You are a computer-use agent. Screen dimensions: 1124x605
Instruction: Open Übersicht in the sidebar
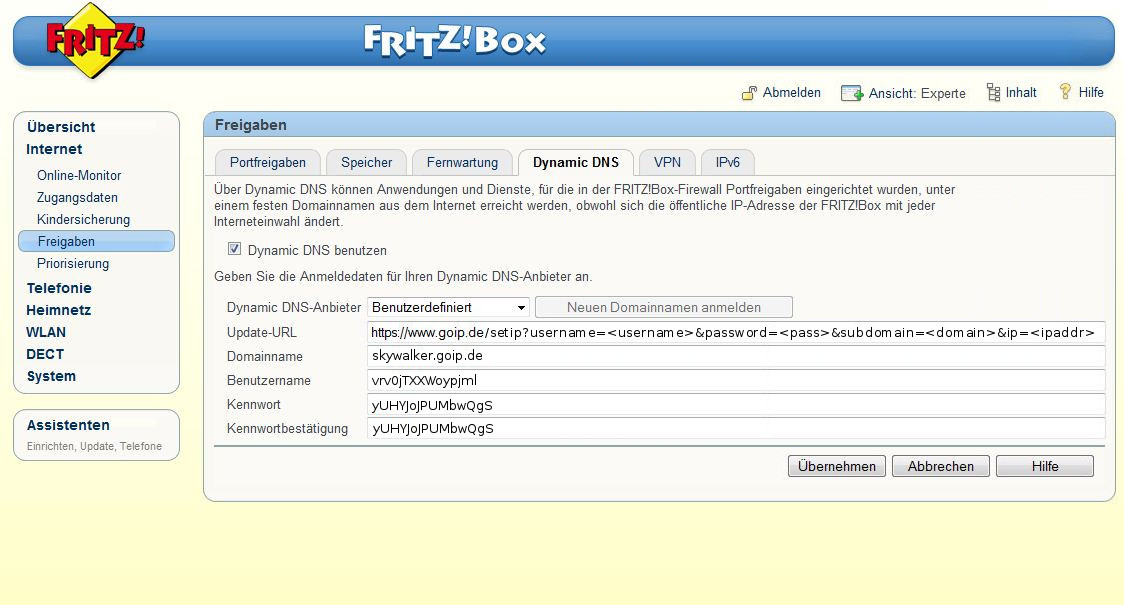pos(61,127)
